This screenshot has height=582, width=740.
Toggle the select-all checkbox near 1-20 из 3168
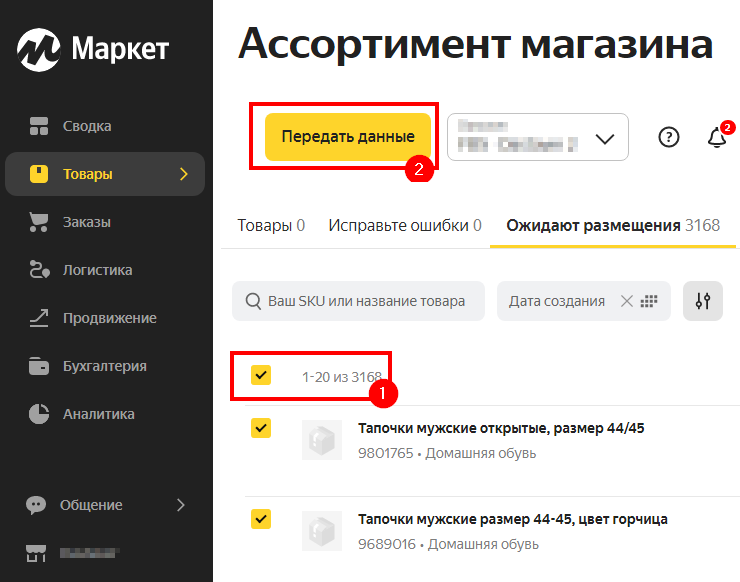[x=261, y=375]
